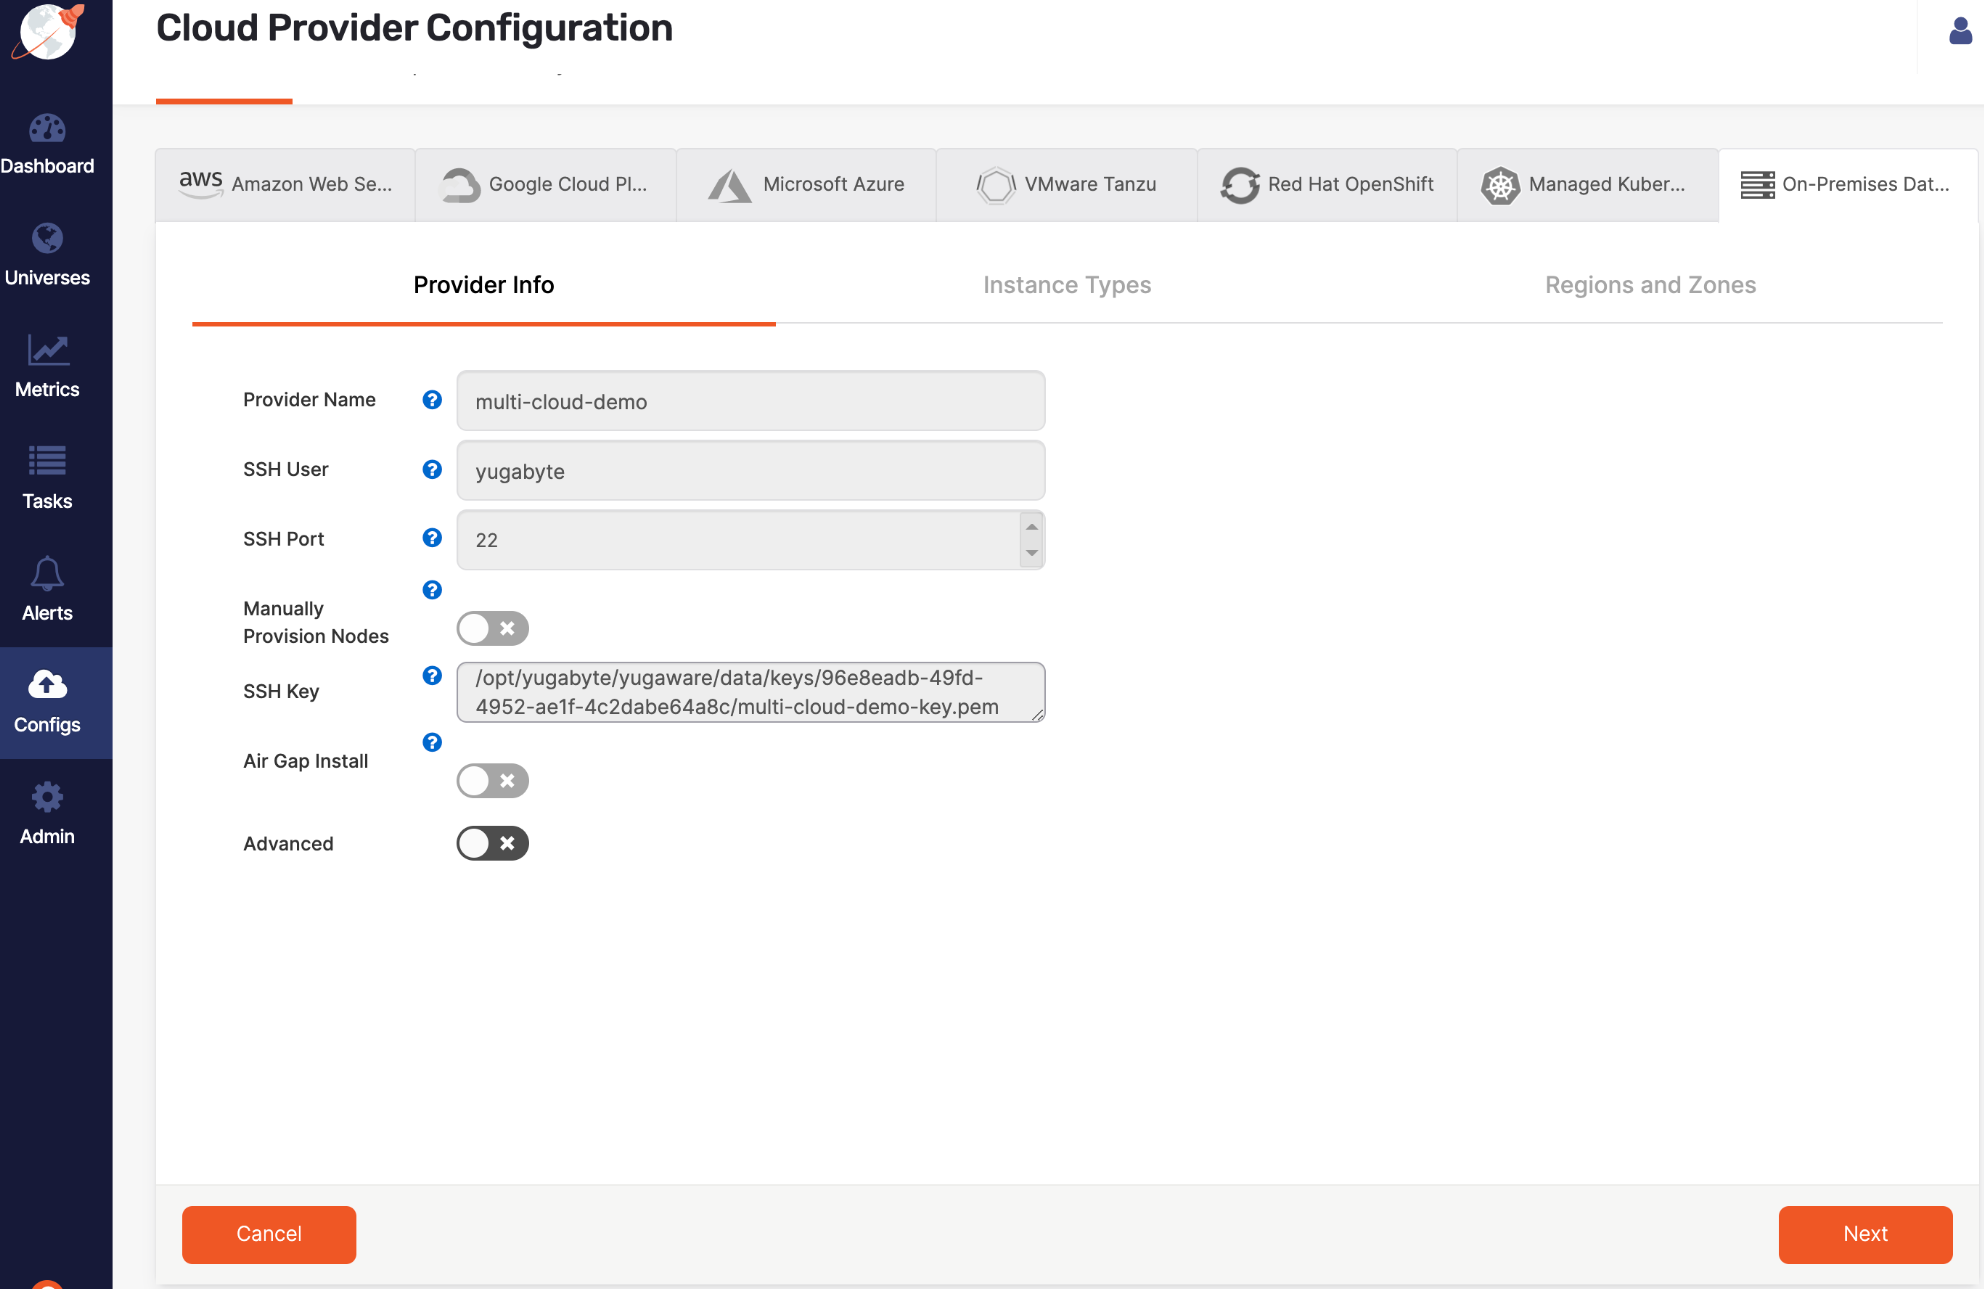Go to Universes globe icon
Image resolution: width=1984 pixels, height=1289 pixels.
tap(47, 239)
